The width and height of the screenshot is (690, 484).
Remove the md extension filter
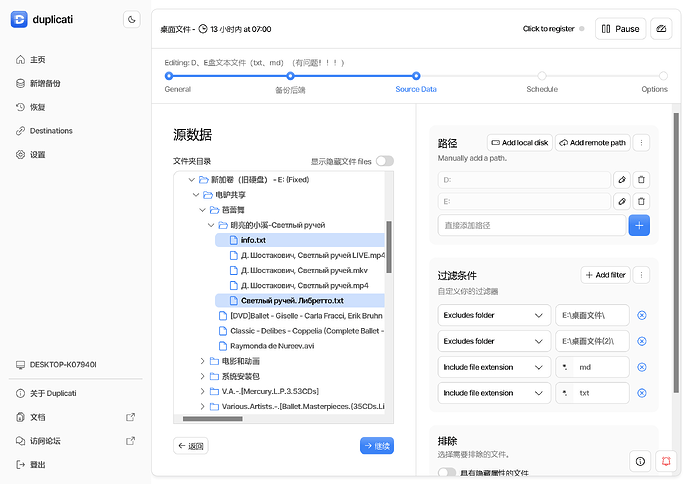642,367
